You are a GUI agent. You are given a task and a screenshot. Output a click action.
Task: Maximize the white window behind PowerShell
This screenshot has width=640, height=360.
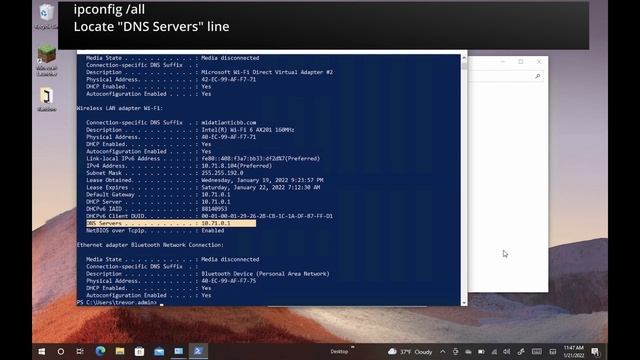[521, 62]
